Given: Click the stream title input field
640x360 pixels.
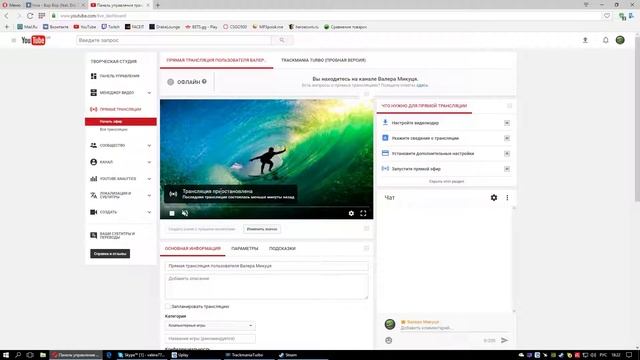Looking at the screenshot, I should click(267, 266).
